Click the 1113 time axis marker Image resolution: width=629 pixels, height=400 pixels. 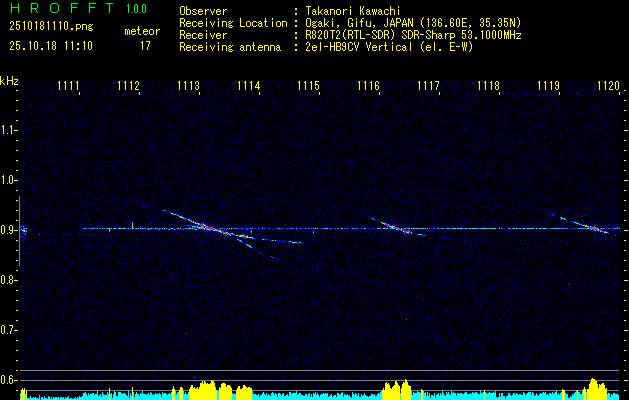pyautogui.click(x=188, y=85)
